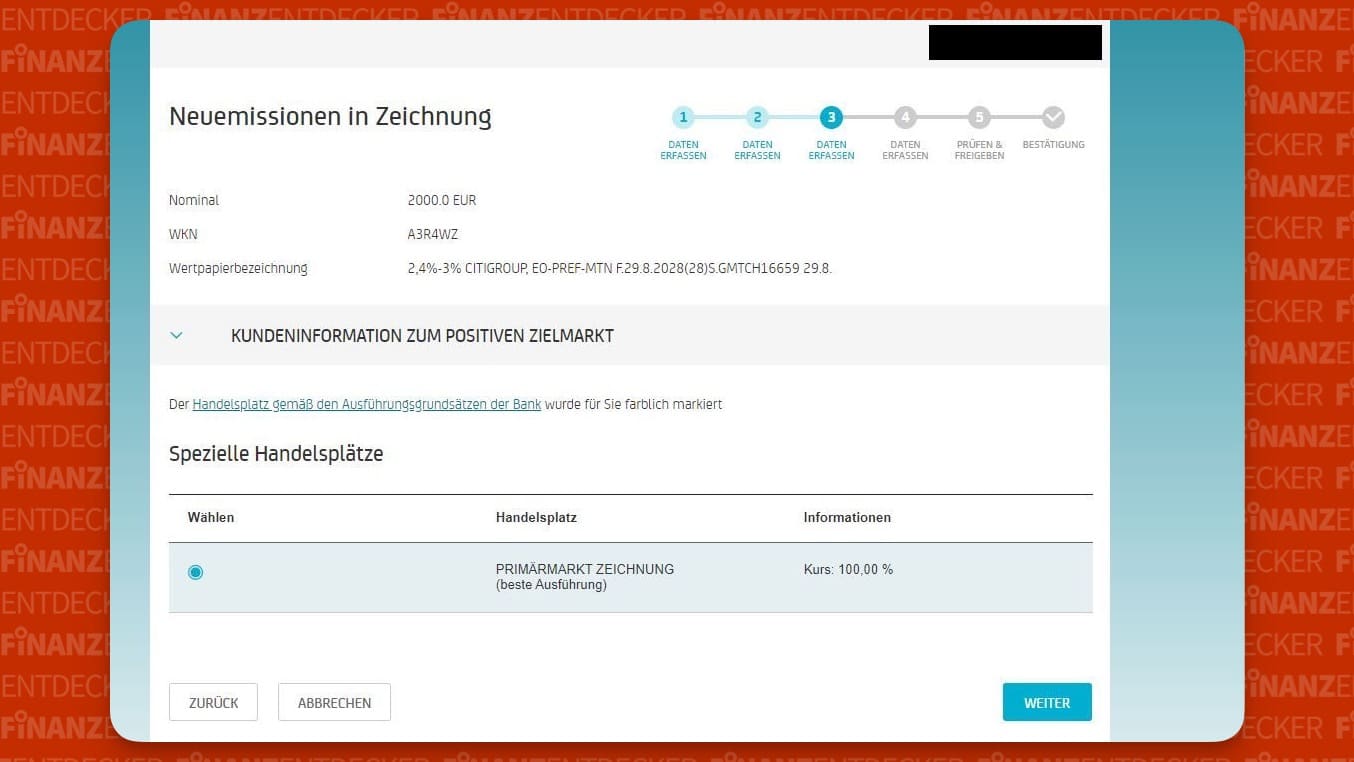Click the Weiter button

click(x=1047, y=702)
